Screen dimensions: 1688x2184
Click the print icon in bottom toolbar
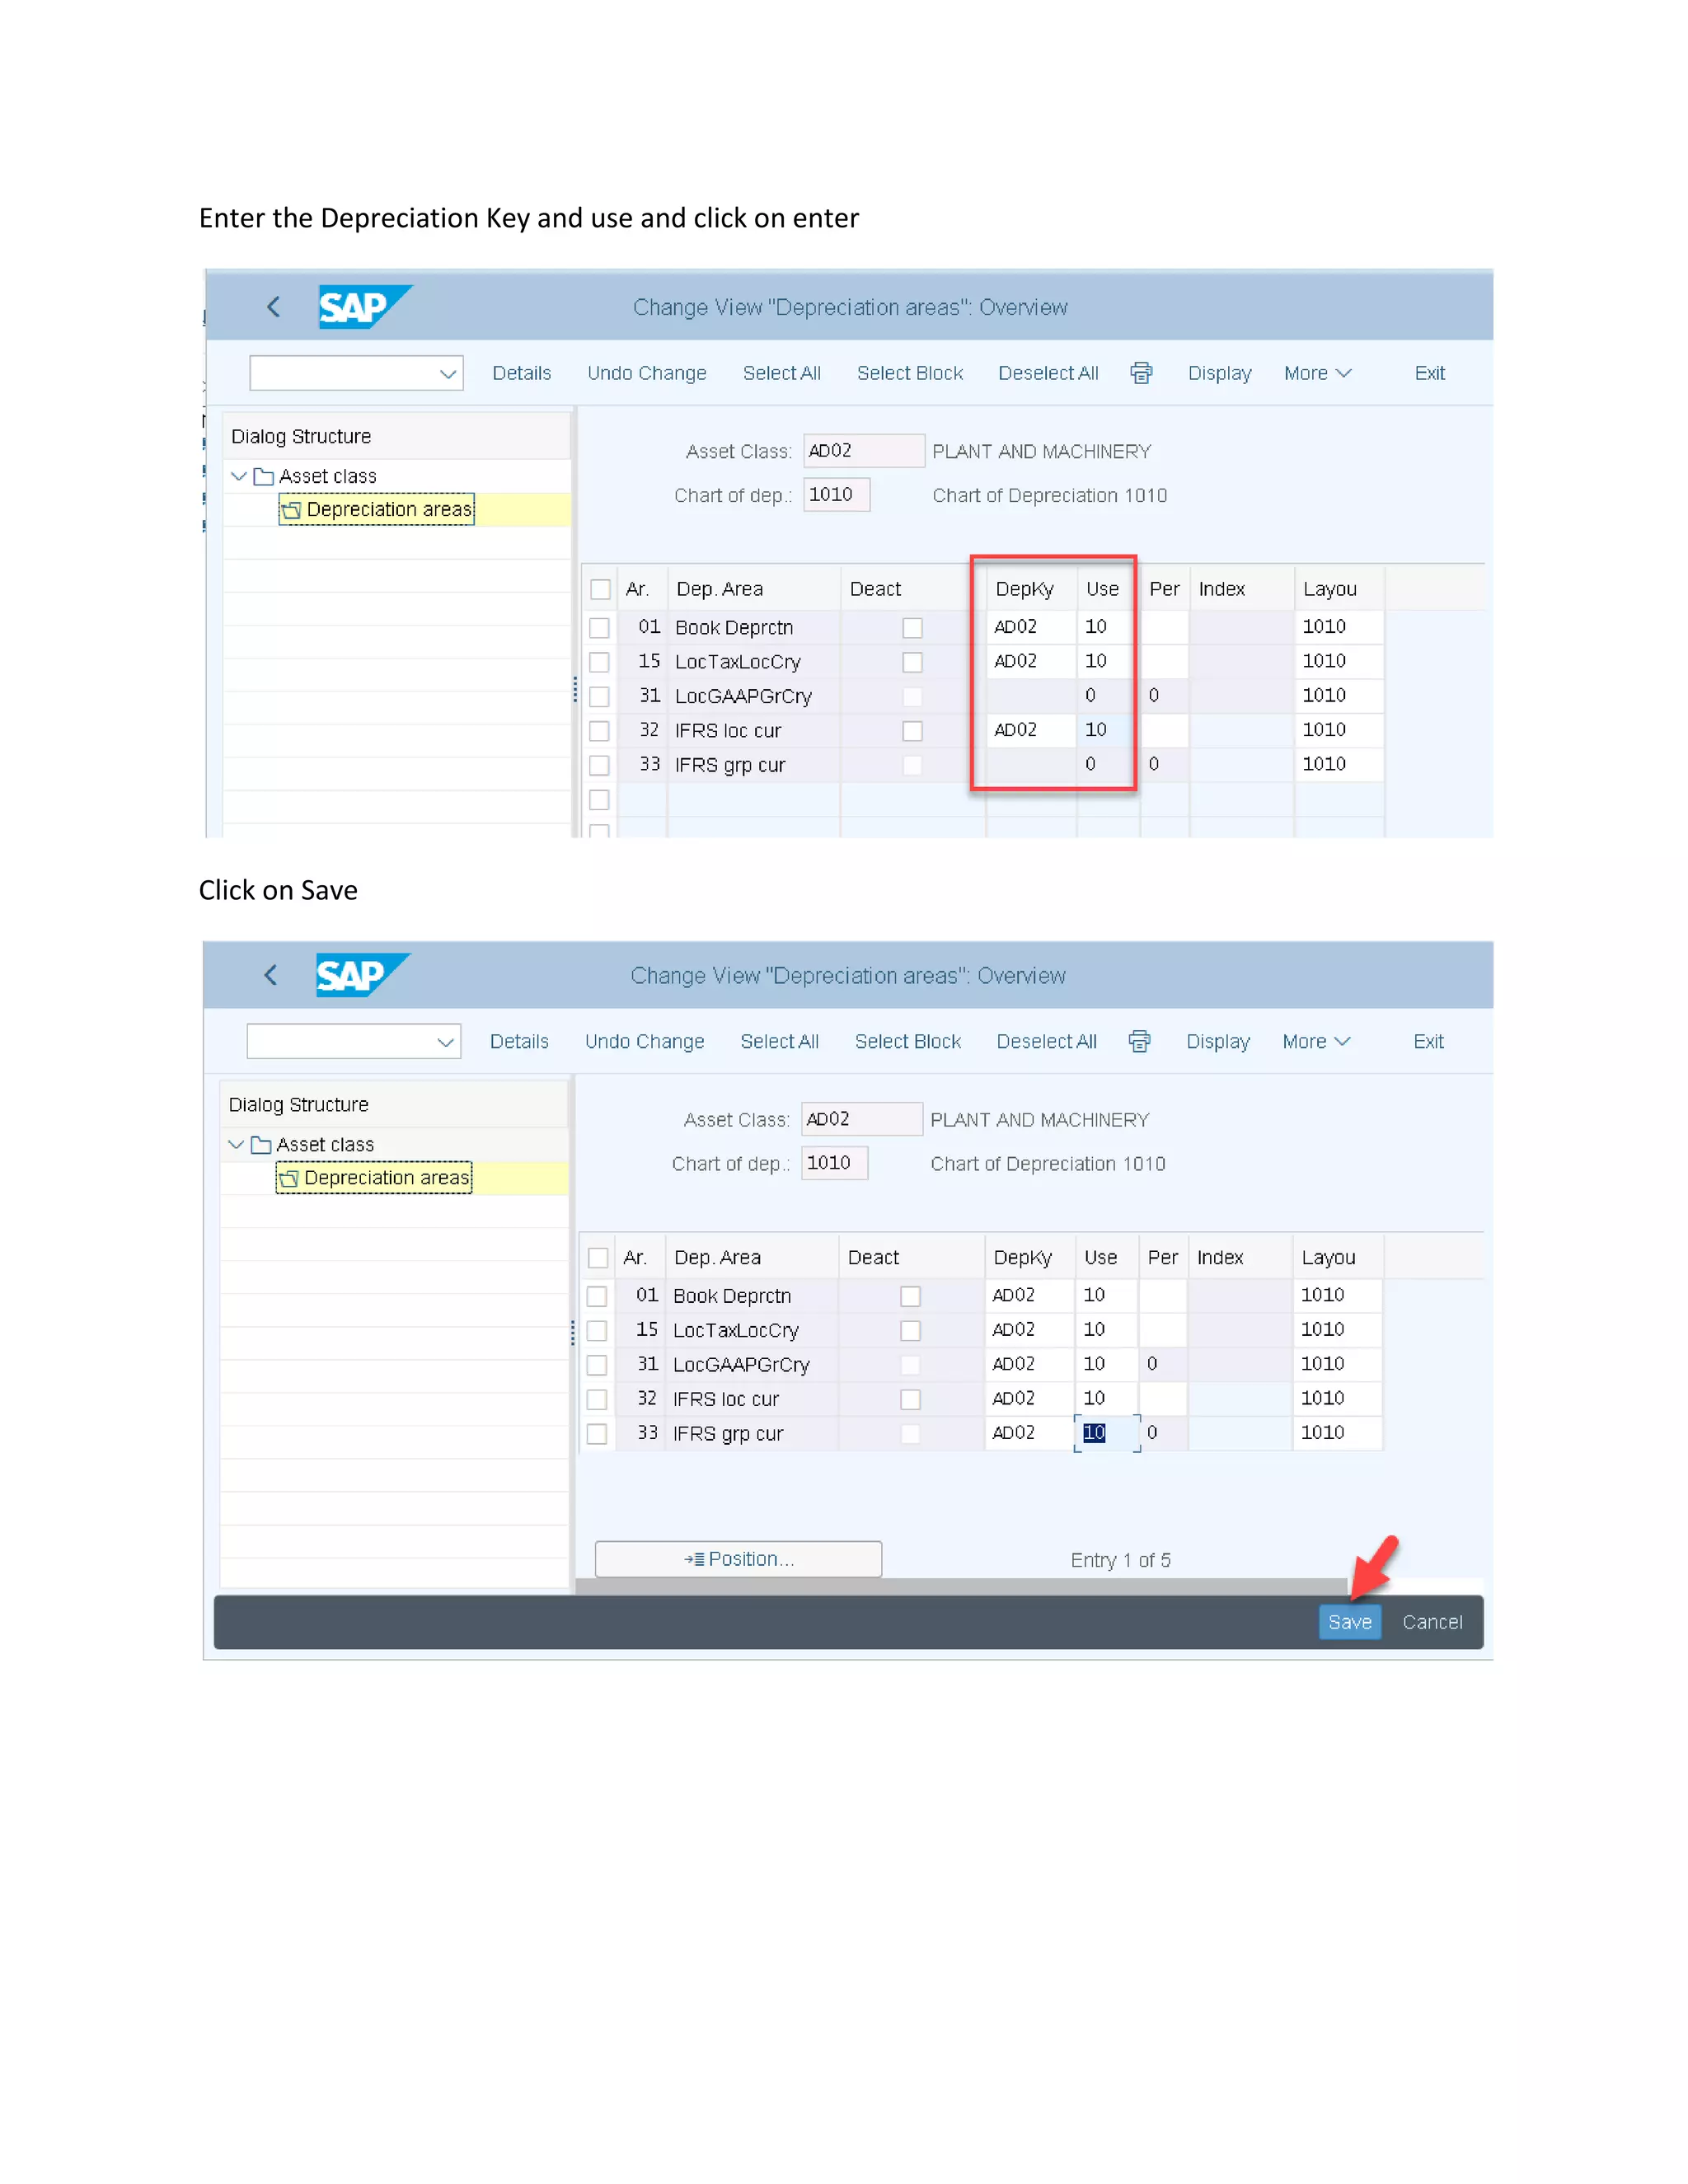(1139, 1041)
